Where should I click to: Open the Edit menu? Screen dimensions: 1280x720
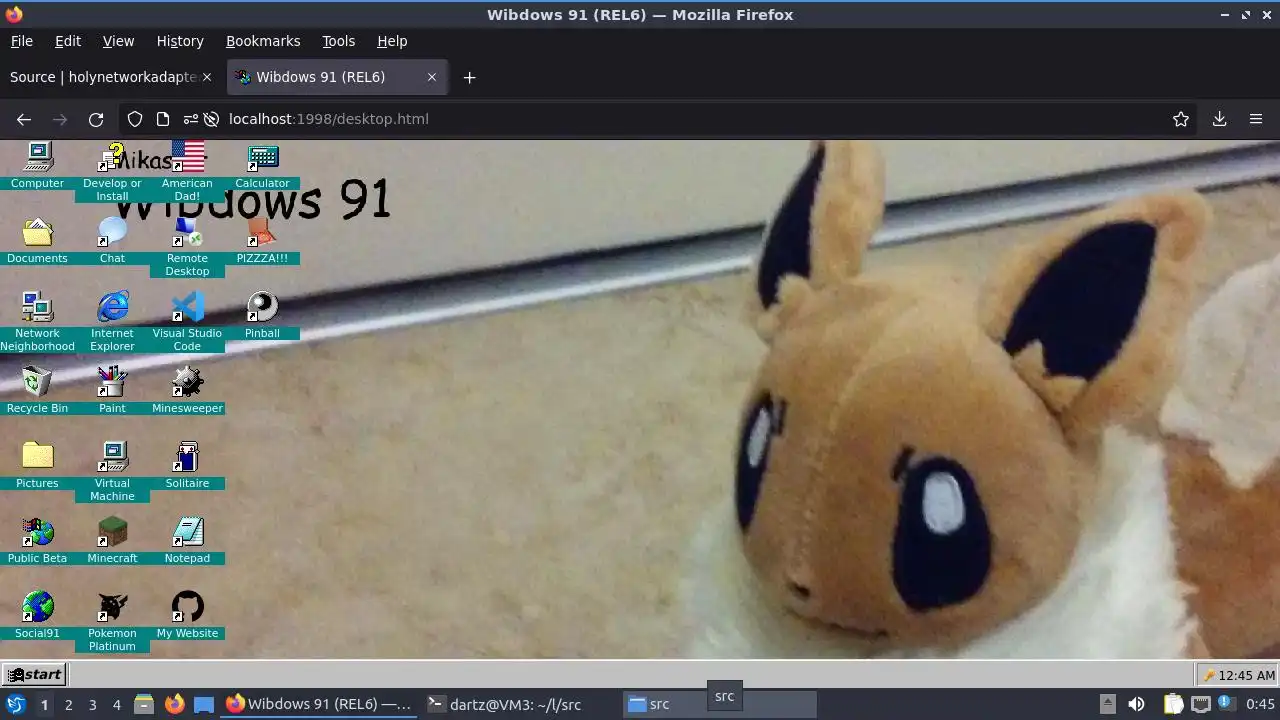pyautogui.click(x=68, y=41)
